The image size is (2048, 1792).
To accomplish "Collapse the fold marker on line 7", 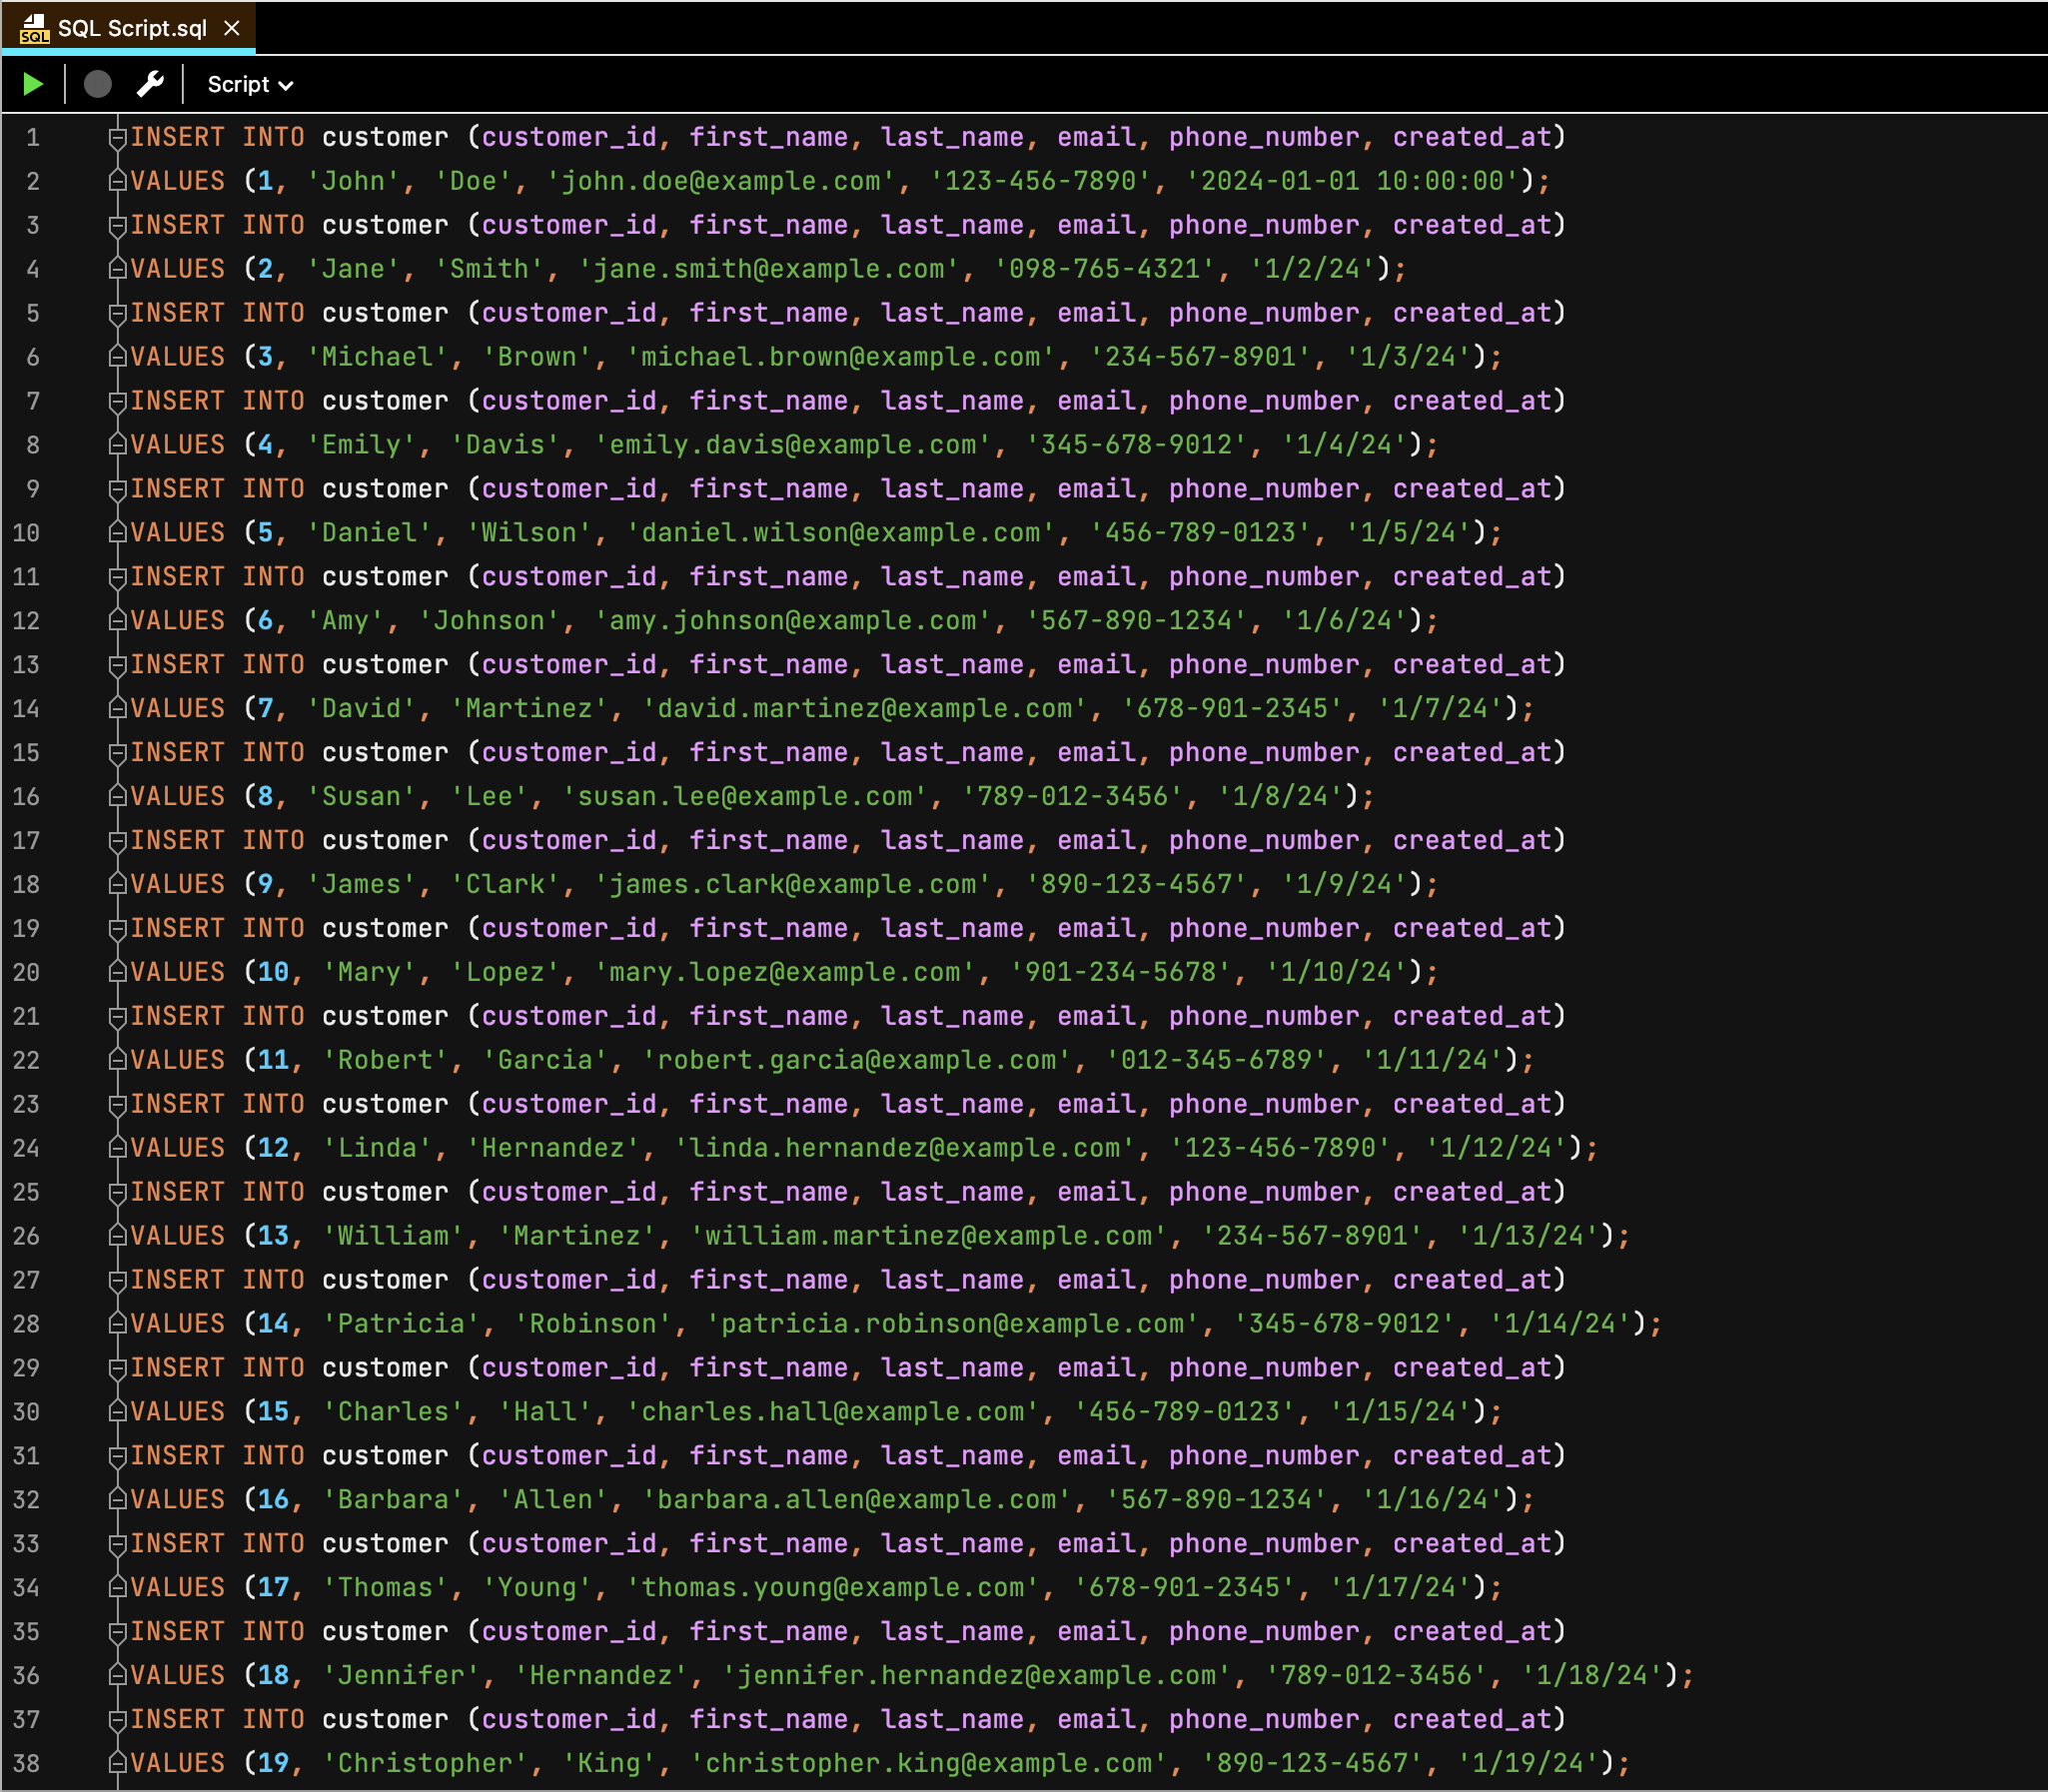I will tap(117, 401).
